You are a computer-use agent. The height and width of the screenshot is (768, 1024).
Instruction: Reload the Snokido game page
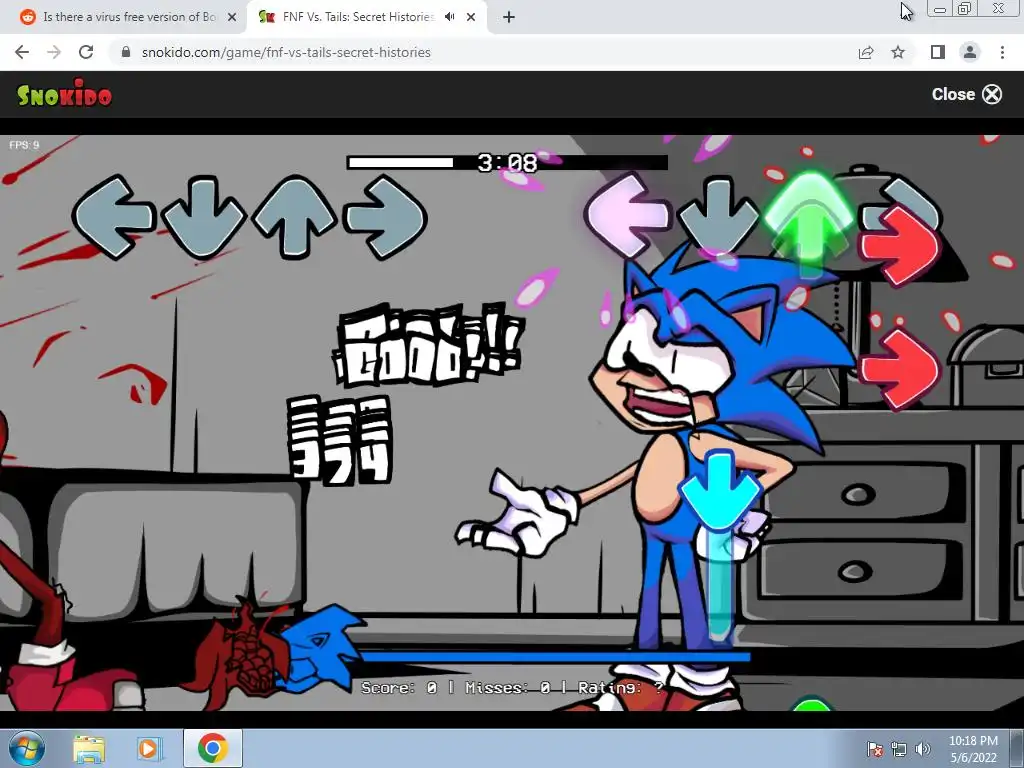(86, 52)
